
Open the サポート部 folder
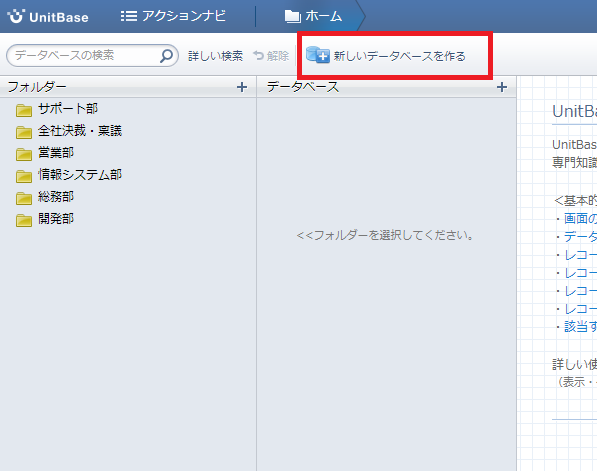tap(68, 109)
